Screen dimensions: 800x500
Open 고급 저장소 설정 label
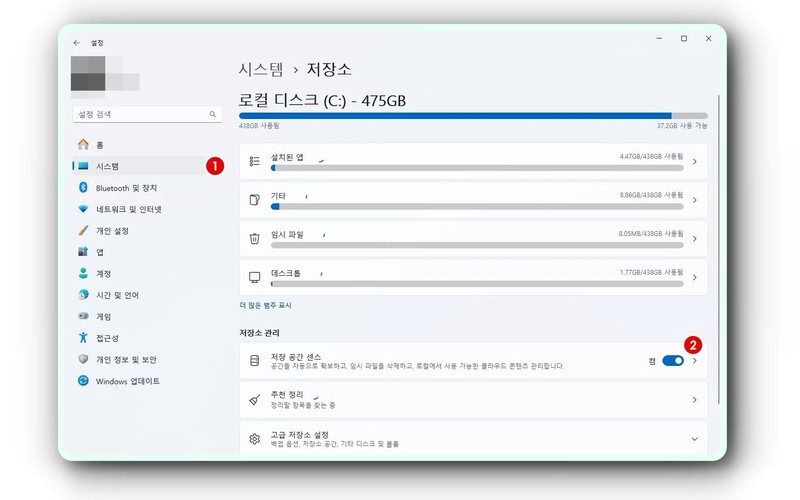299,435
